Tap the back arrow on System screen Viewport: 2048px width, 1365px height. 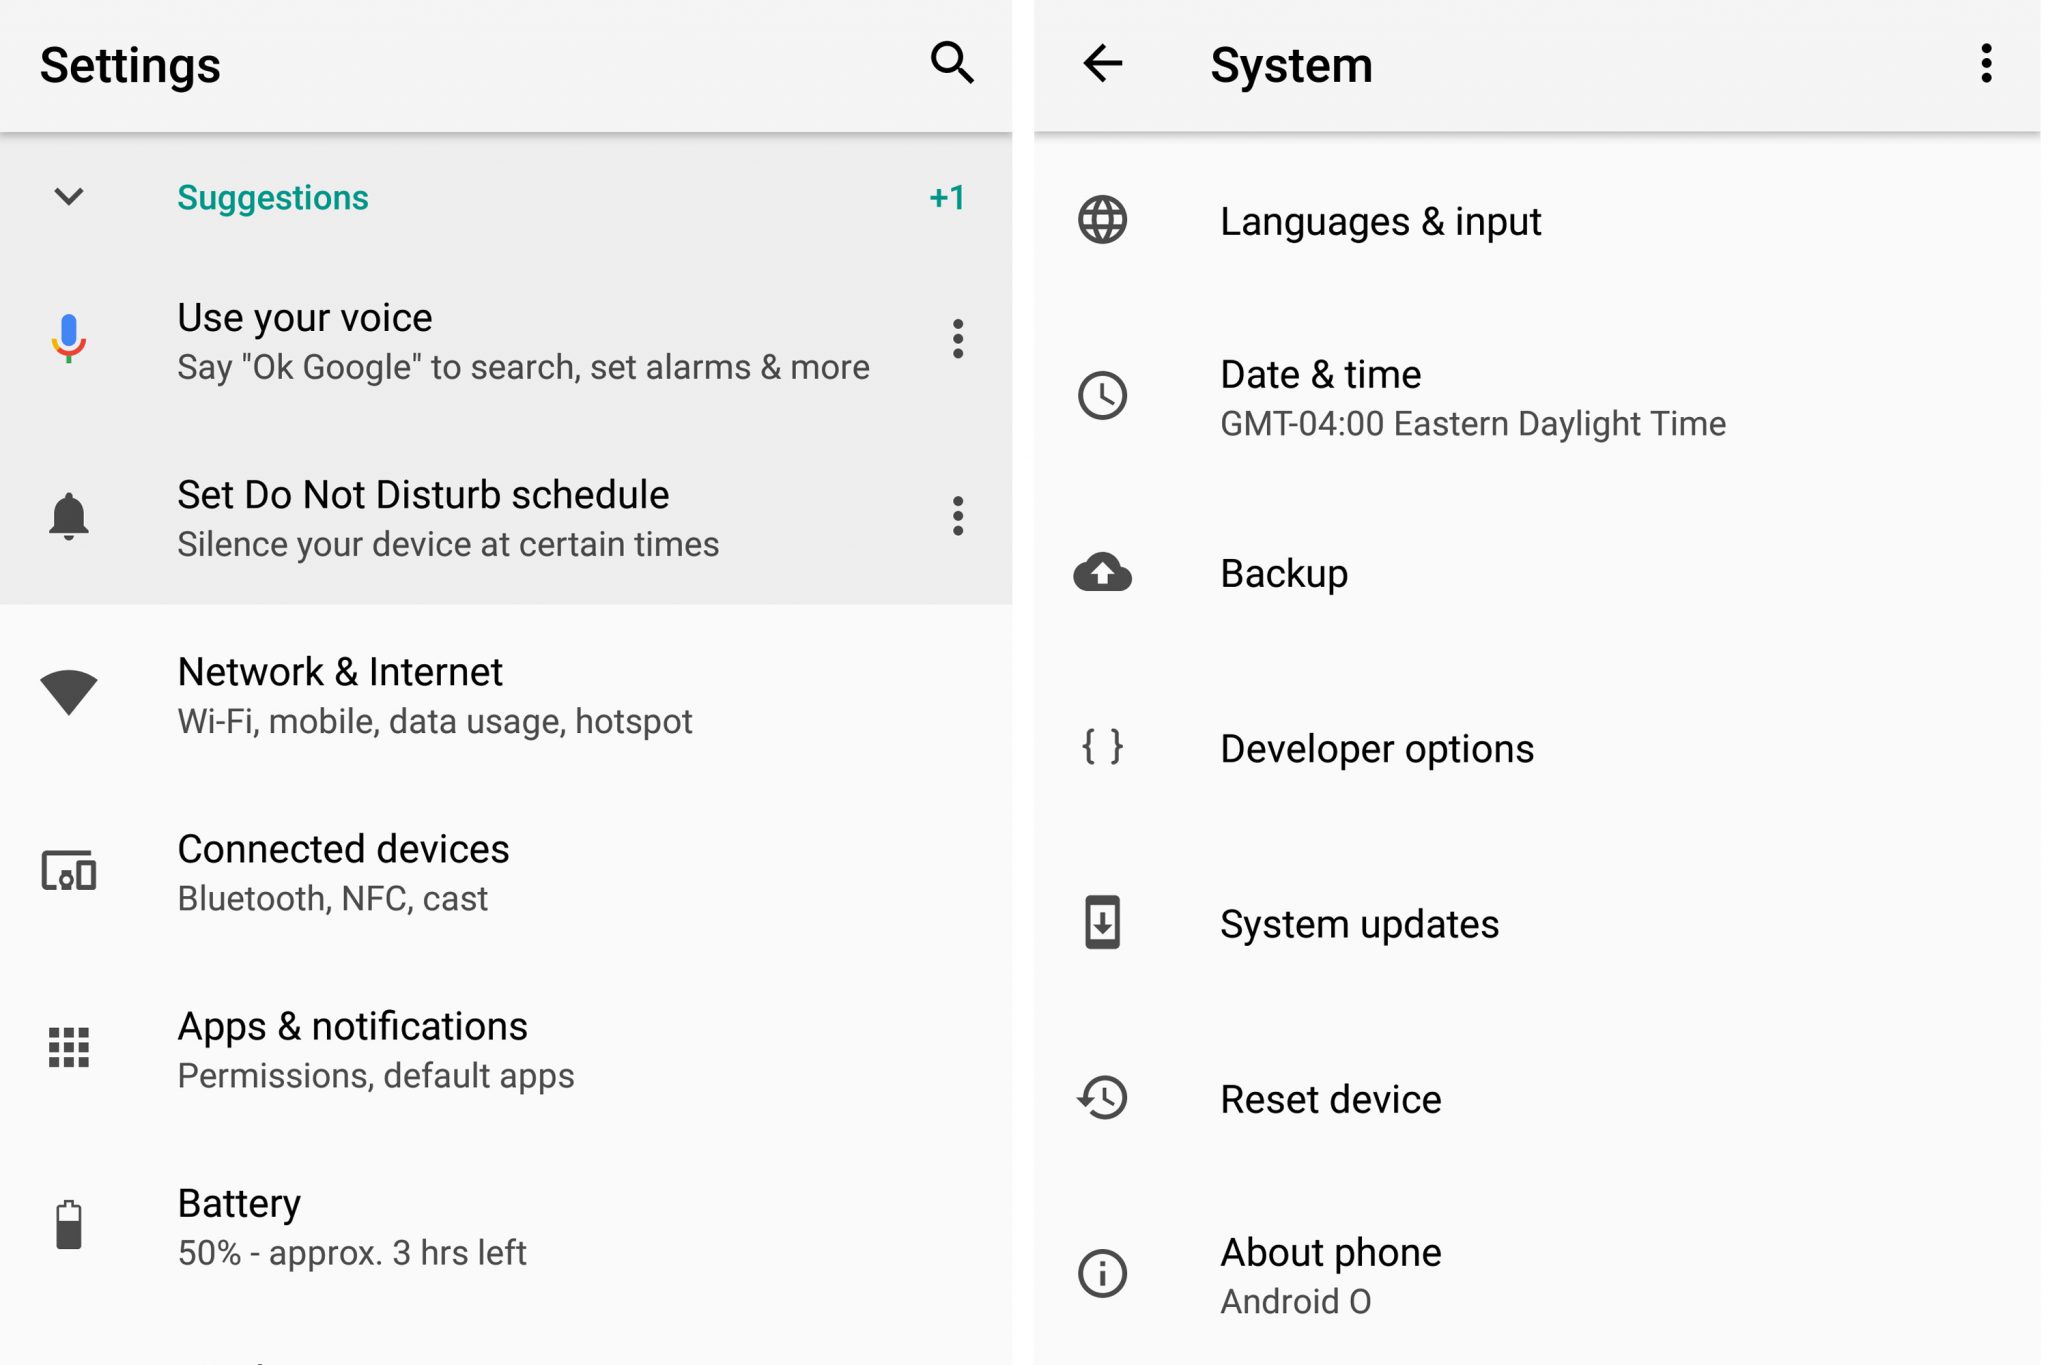click(x=1105, y=64)
